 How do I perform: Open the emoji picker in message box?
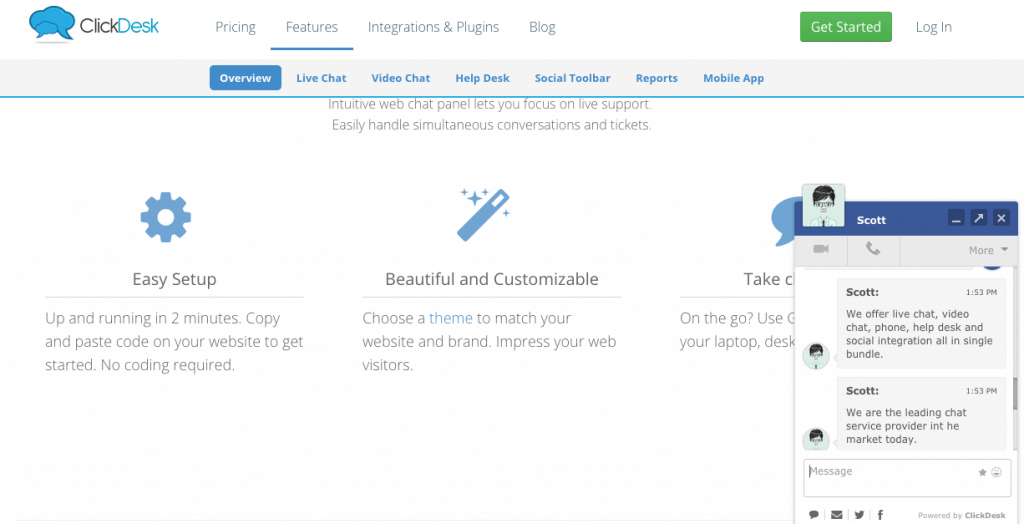coord(996,472)
